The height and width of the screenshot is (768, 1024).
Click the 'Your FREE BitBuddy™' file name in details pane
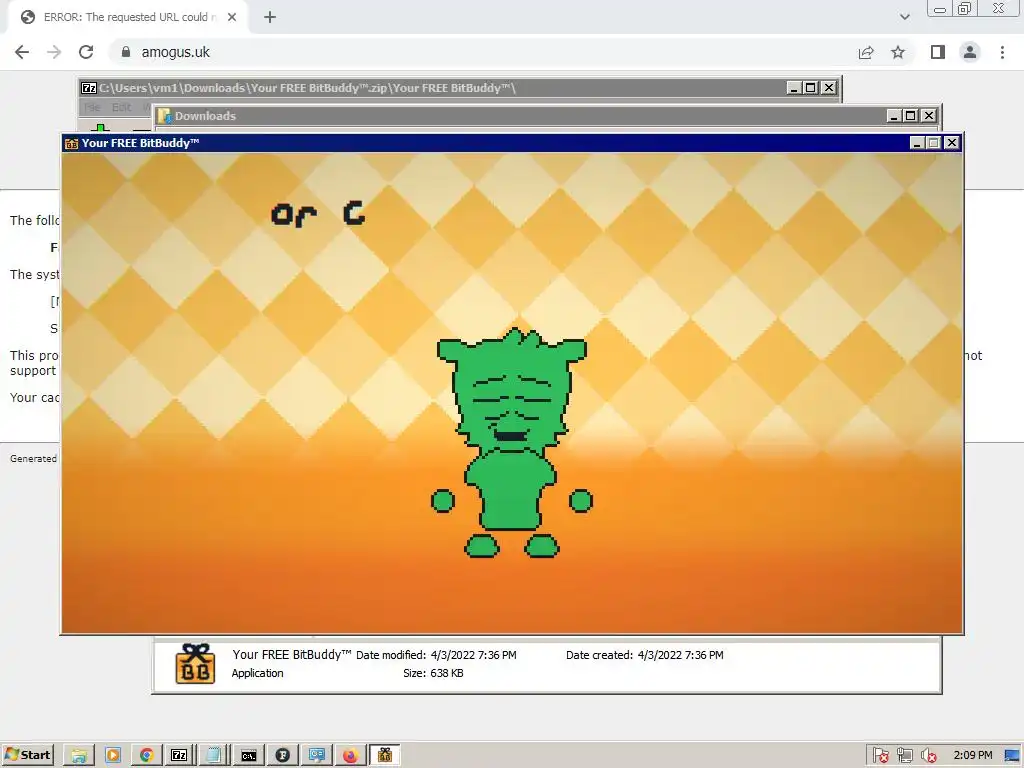(292, 654)
